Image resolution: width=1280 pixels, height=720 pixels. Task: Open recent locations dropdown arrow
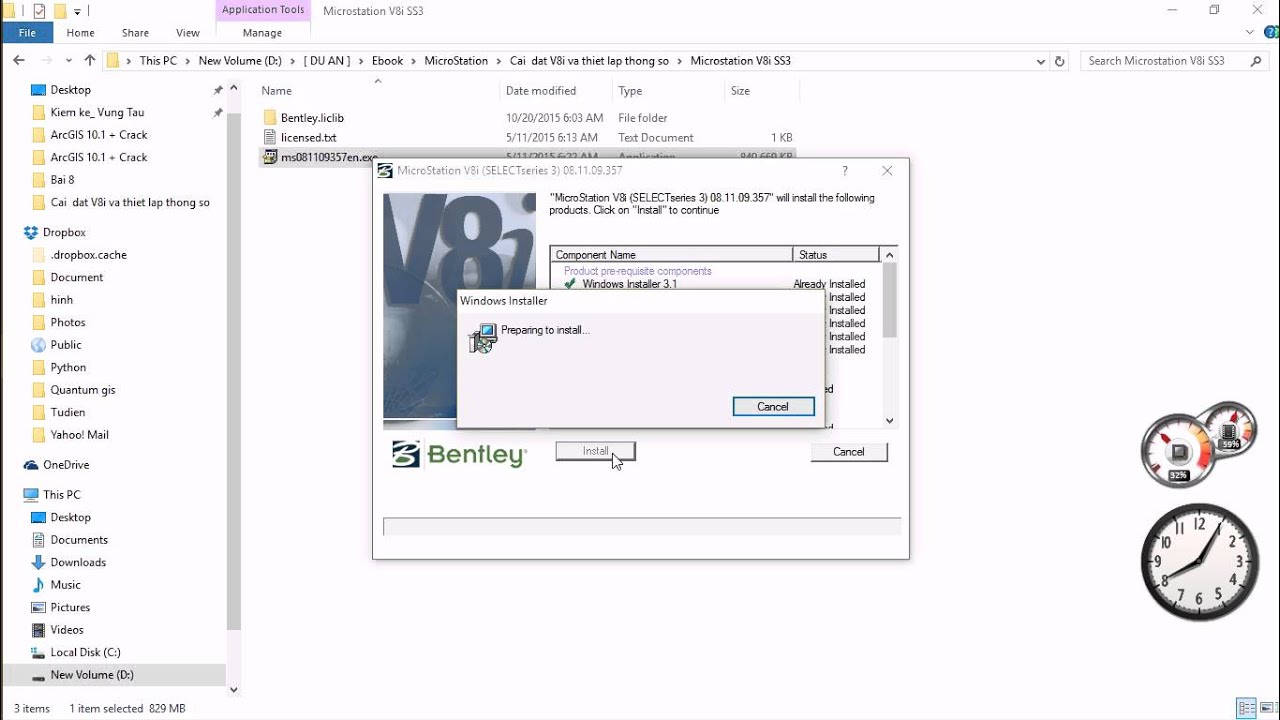(69, 61)
